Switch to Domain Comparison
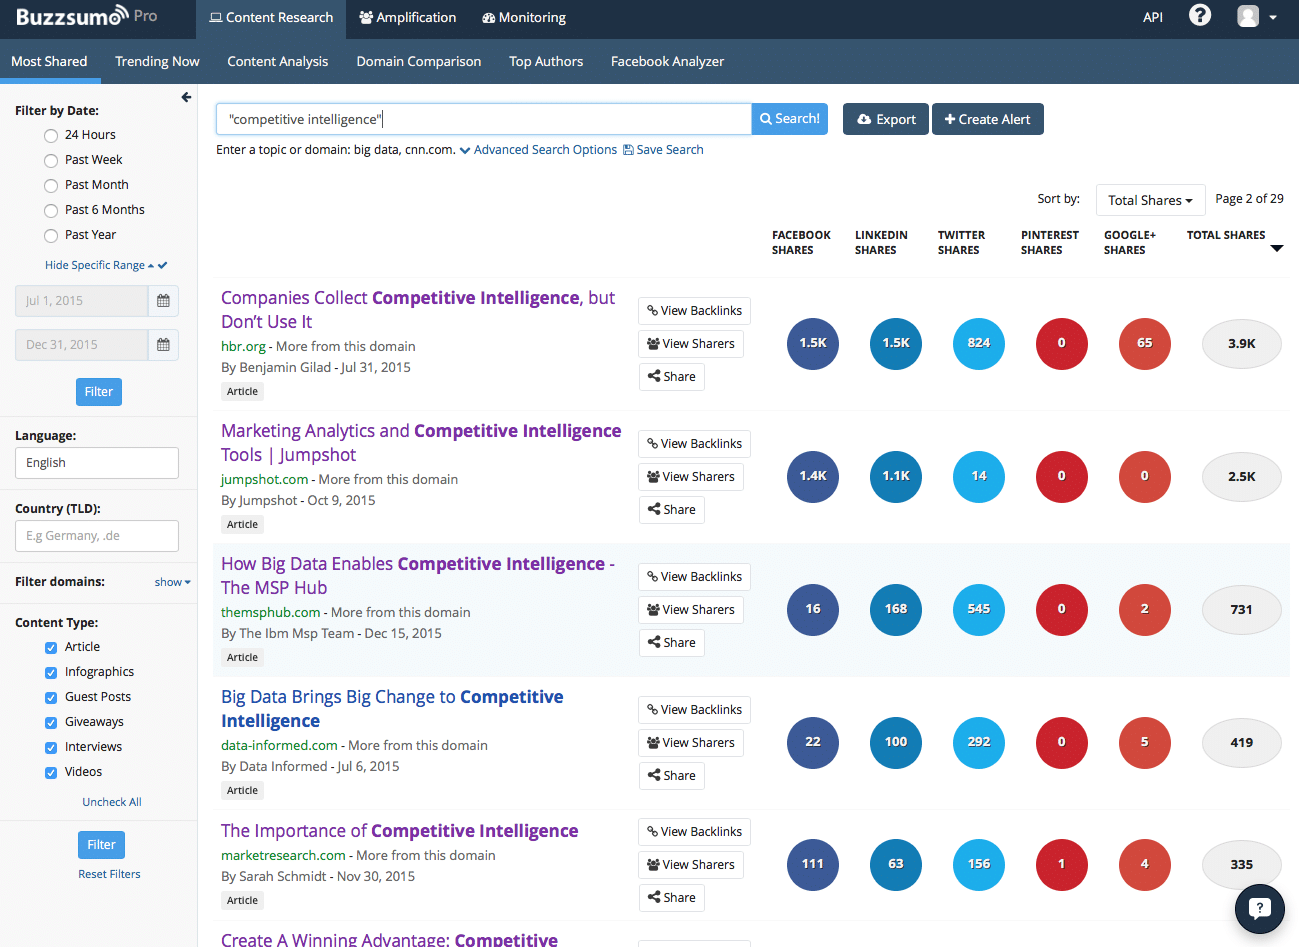Screen dimensions: 1299x947 click(x=419, y=61)
